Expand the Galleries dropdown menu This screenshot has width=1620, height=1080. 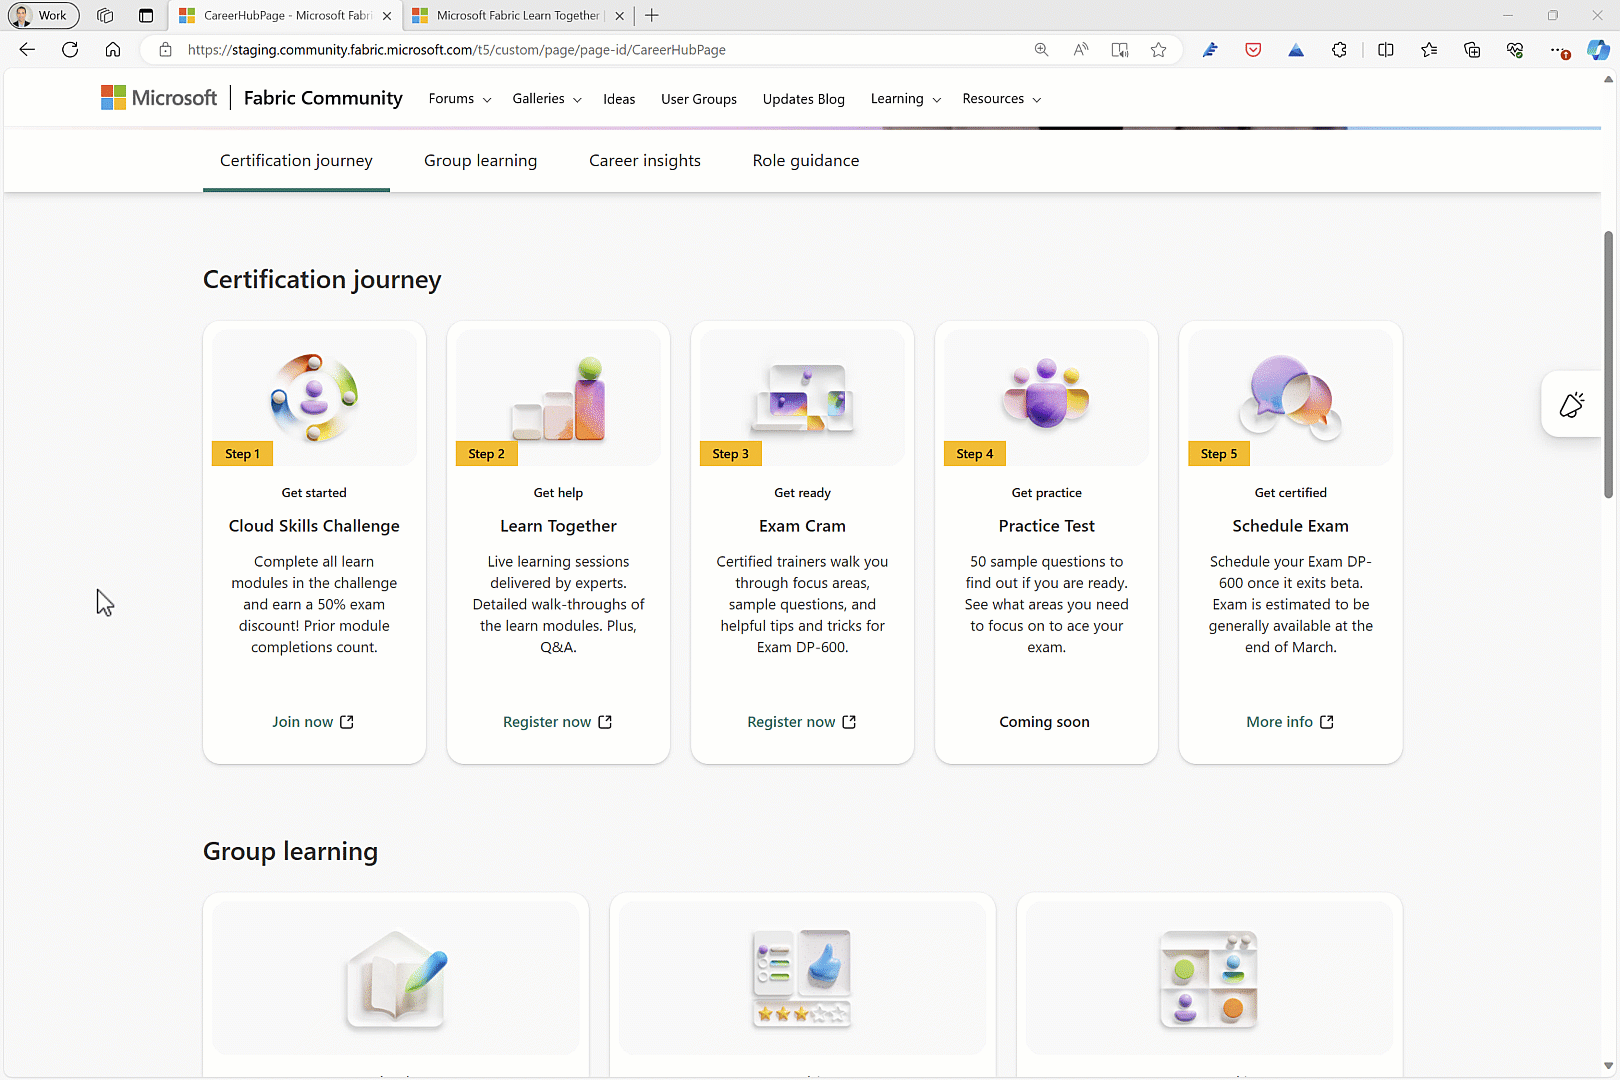click(x=547, y=99)
